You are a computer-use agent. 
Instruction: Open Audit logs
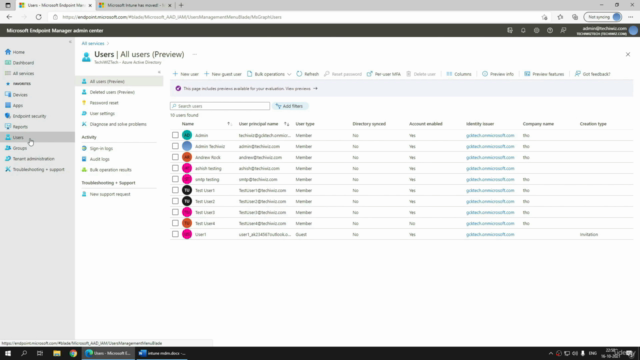[x=99, y=159]
